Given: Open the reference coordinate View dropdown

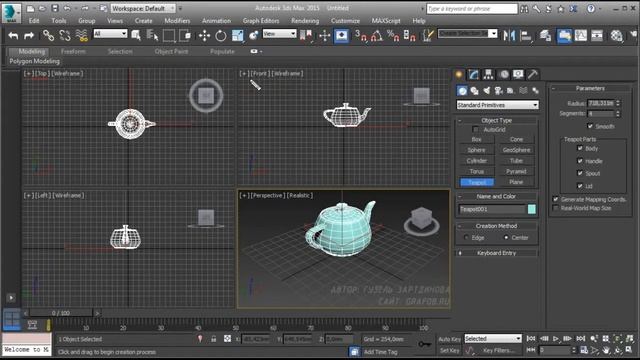Looking at the screenshot, I should 279,34.
